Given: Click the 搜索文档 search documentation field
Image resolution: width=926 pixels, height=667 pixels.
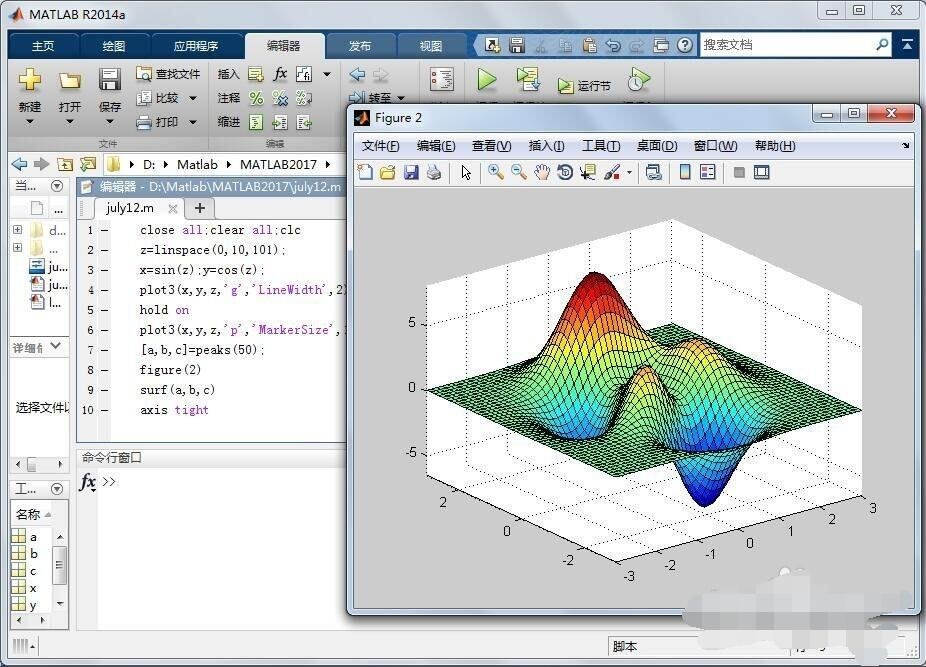Looking at the screenshot, I should tap(786, 45).
